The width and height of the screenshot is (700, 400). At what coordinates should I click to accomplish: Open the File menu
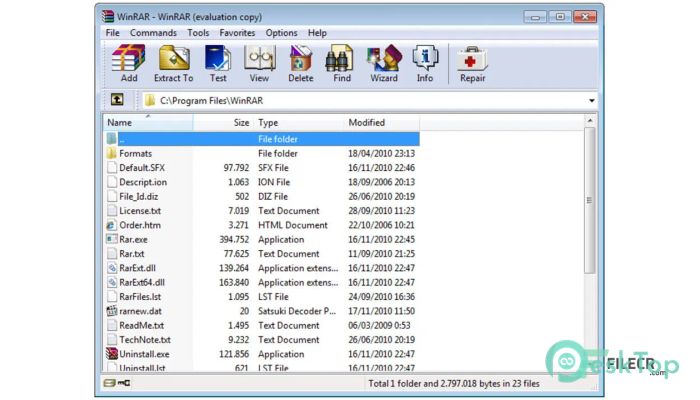click(x=112, y=33)
